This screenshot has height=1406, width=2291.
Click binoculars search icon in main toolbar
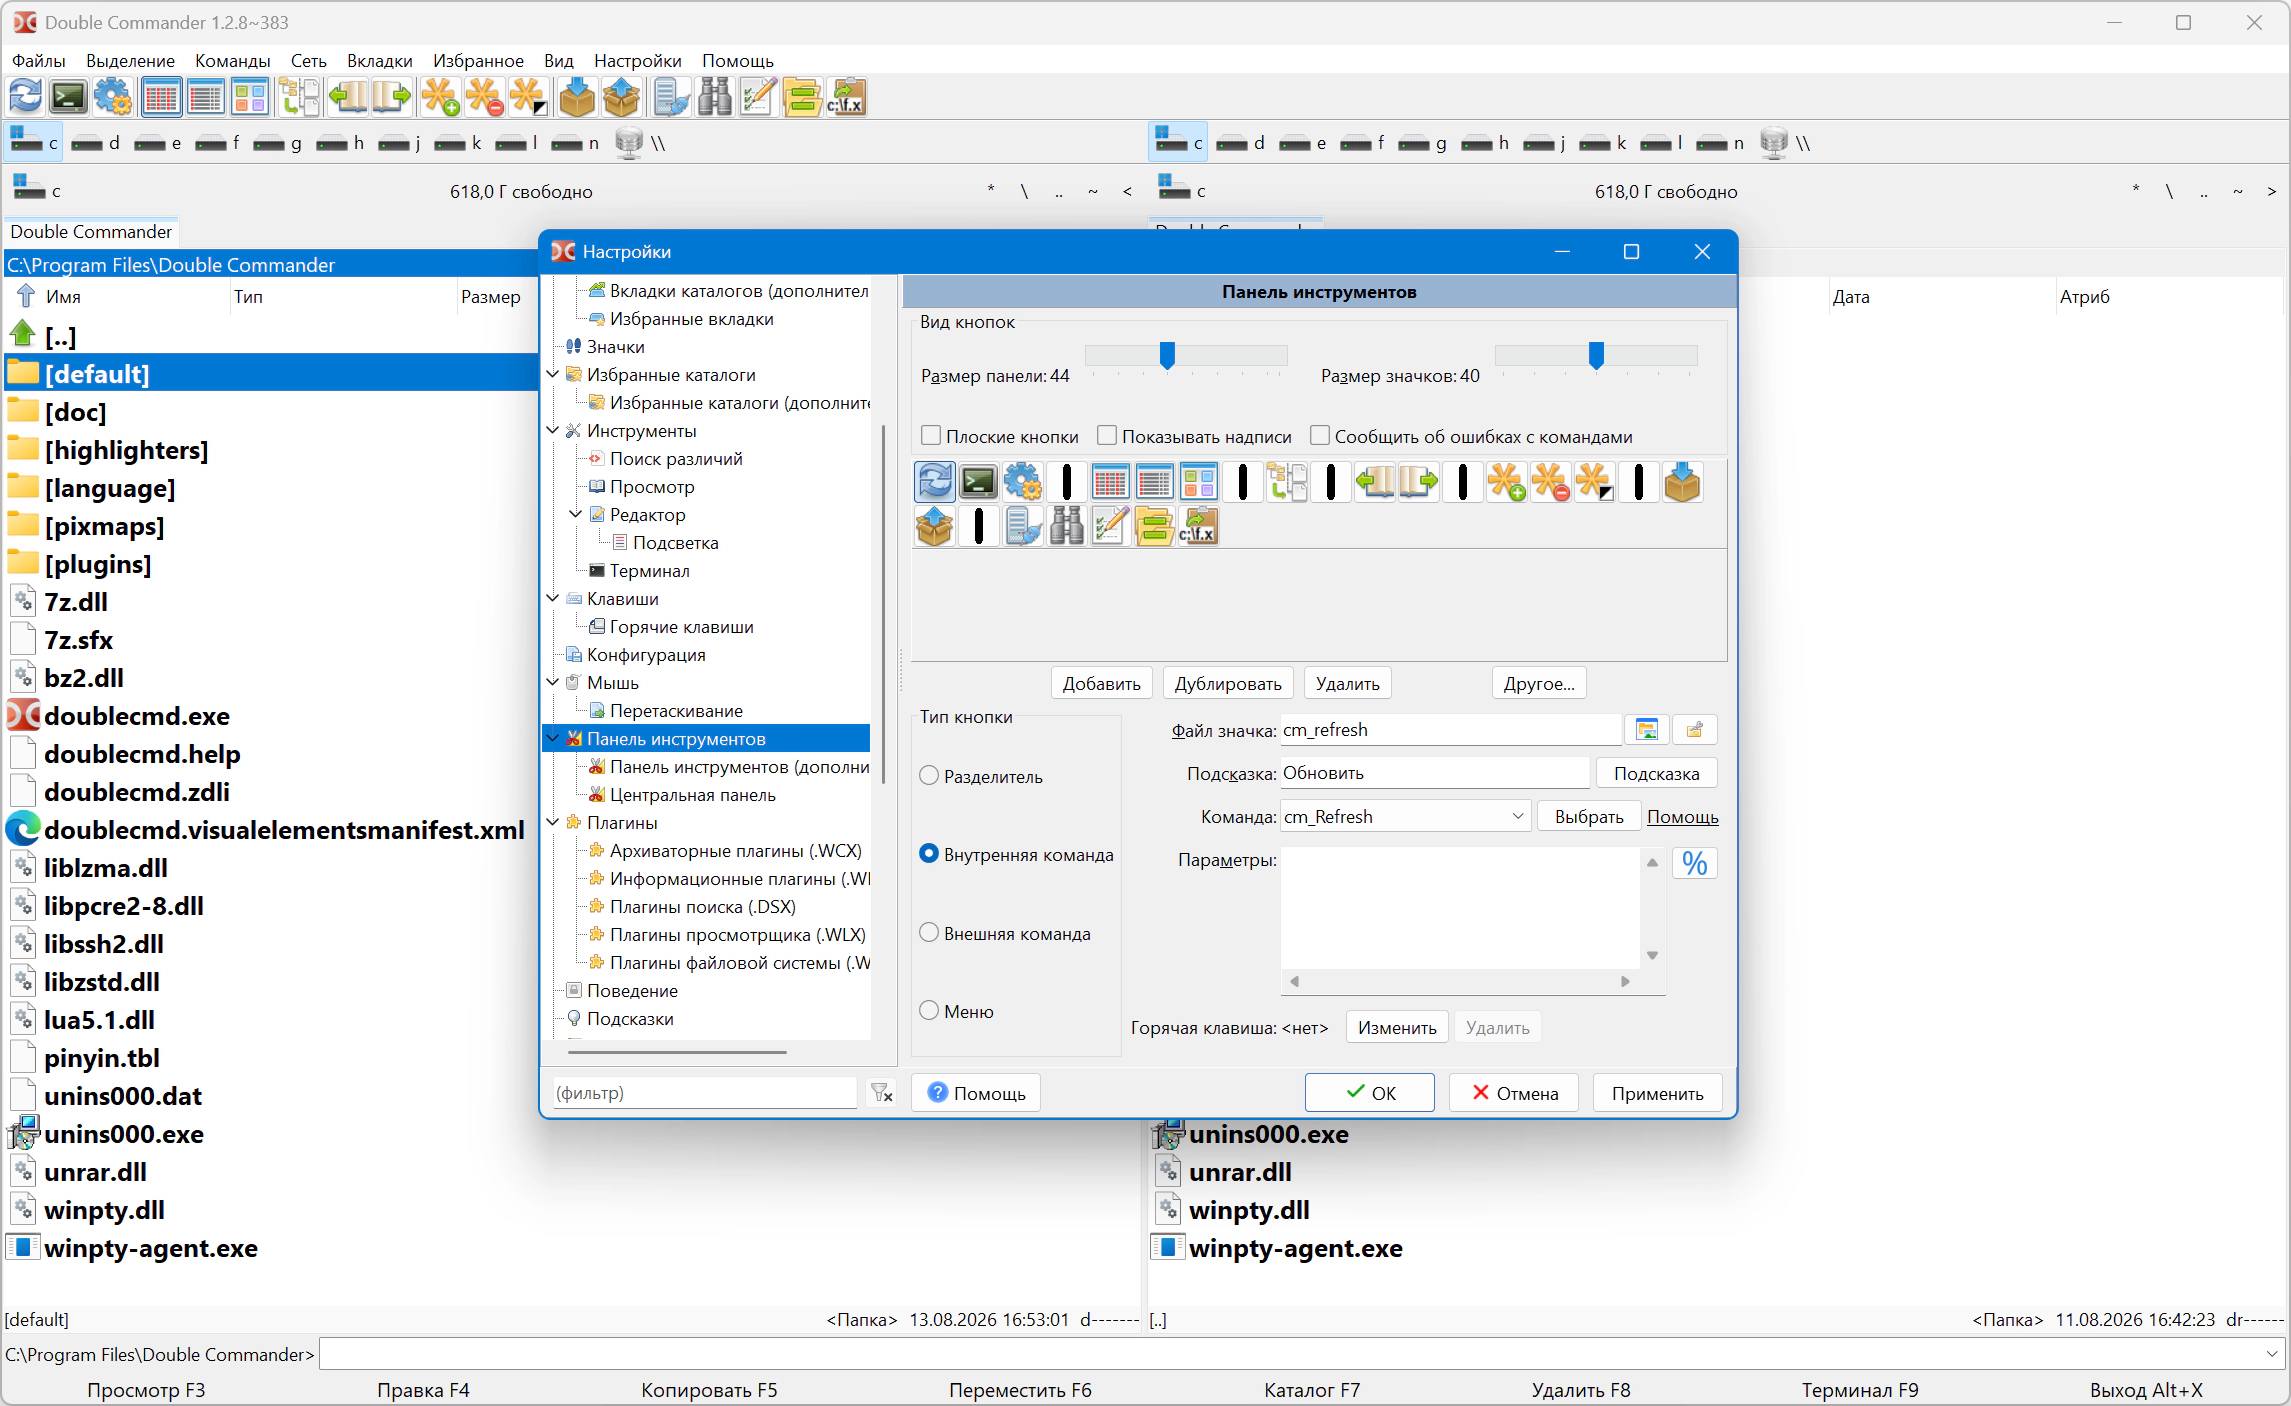click(714, 97)
